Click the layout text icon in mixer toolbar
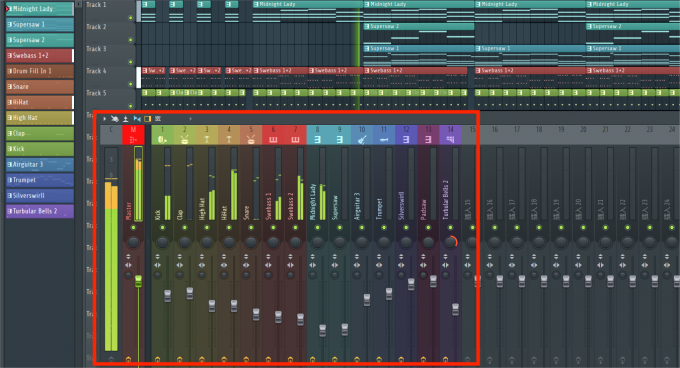Viewport: 680px width, 368px height. [x=158, y=118]
